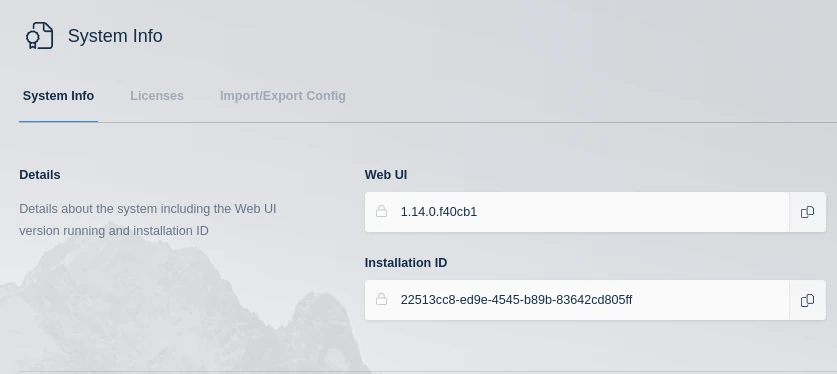
Task: Click the 'Details about the system' description
Action: 147,220
